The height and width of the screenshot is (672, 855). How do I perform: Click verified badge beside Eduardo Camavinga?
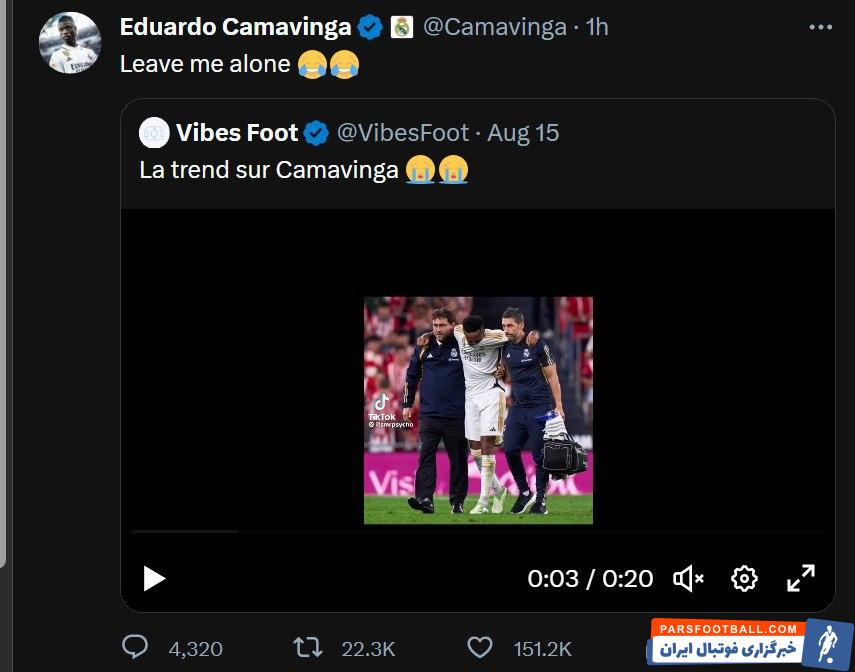pyautogui.click(x=370, y=28)
